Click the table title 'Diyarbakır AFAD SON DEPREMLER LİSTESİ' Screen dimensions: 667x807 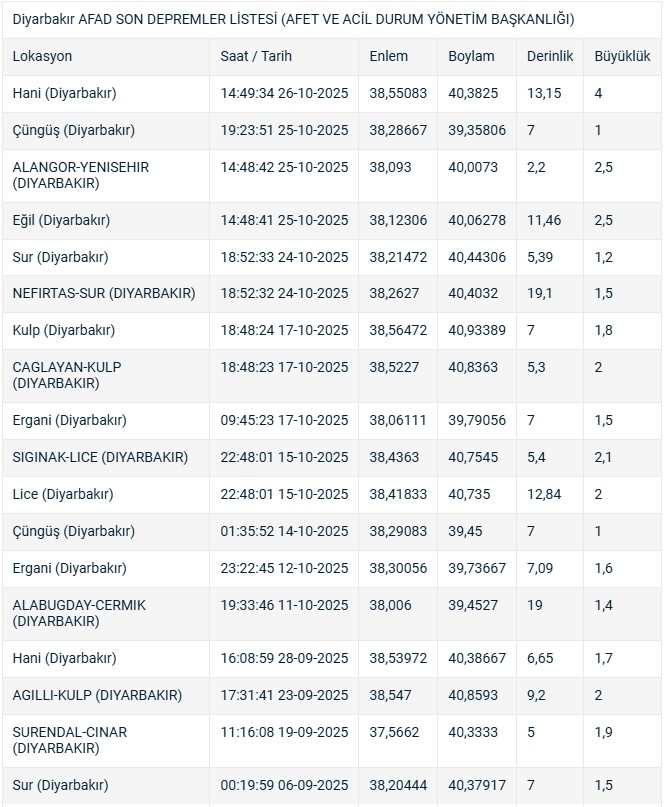click(x=294, y=19)
